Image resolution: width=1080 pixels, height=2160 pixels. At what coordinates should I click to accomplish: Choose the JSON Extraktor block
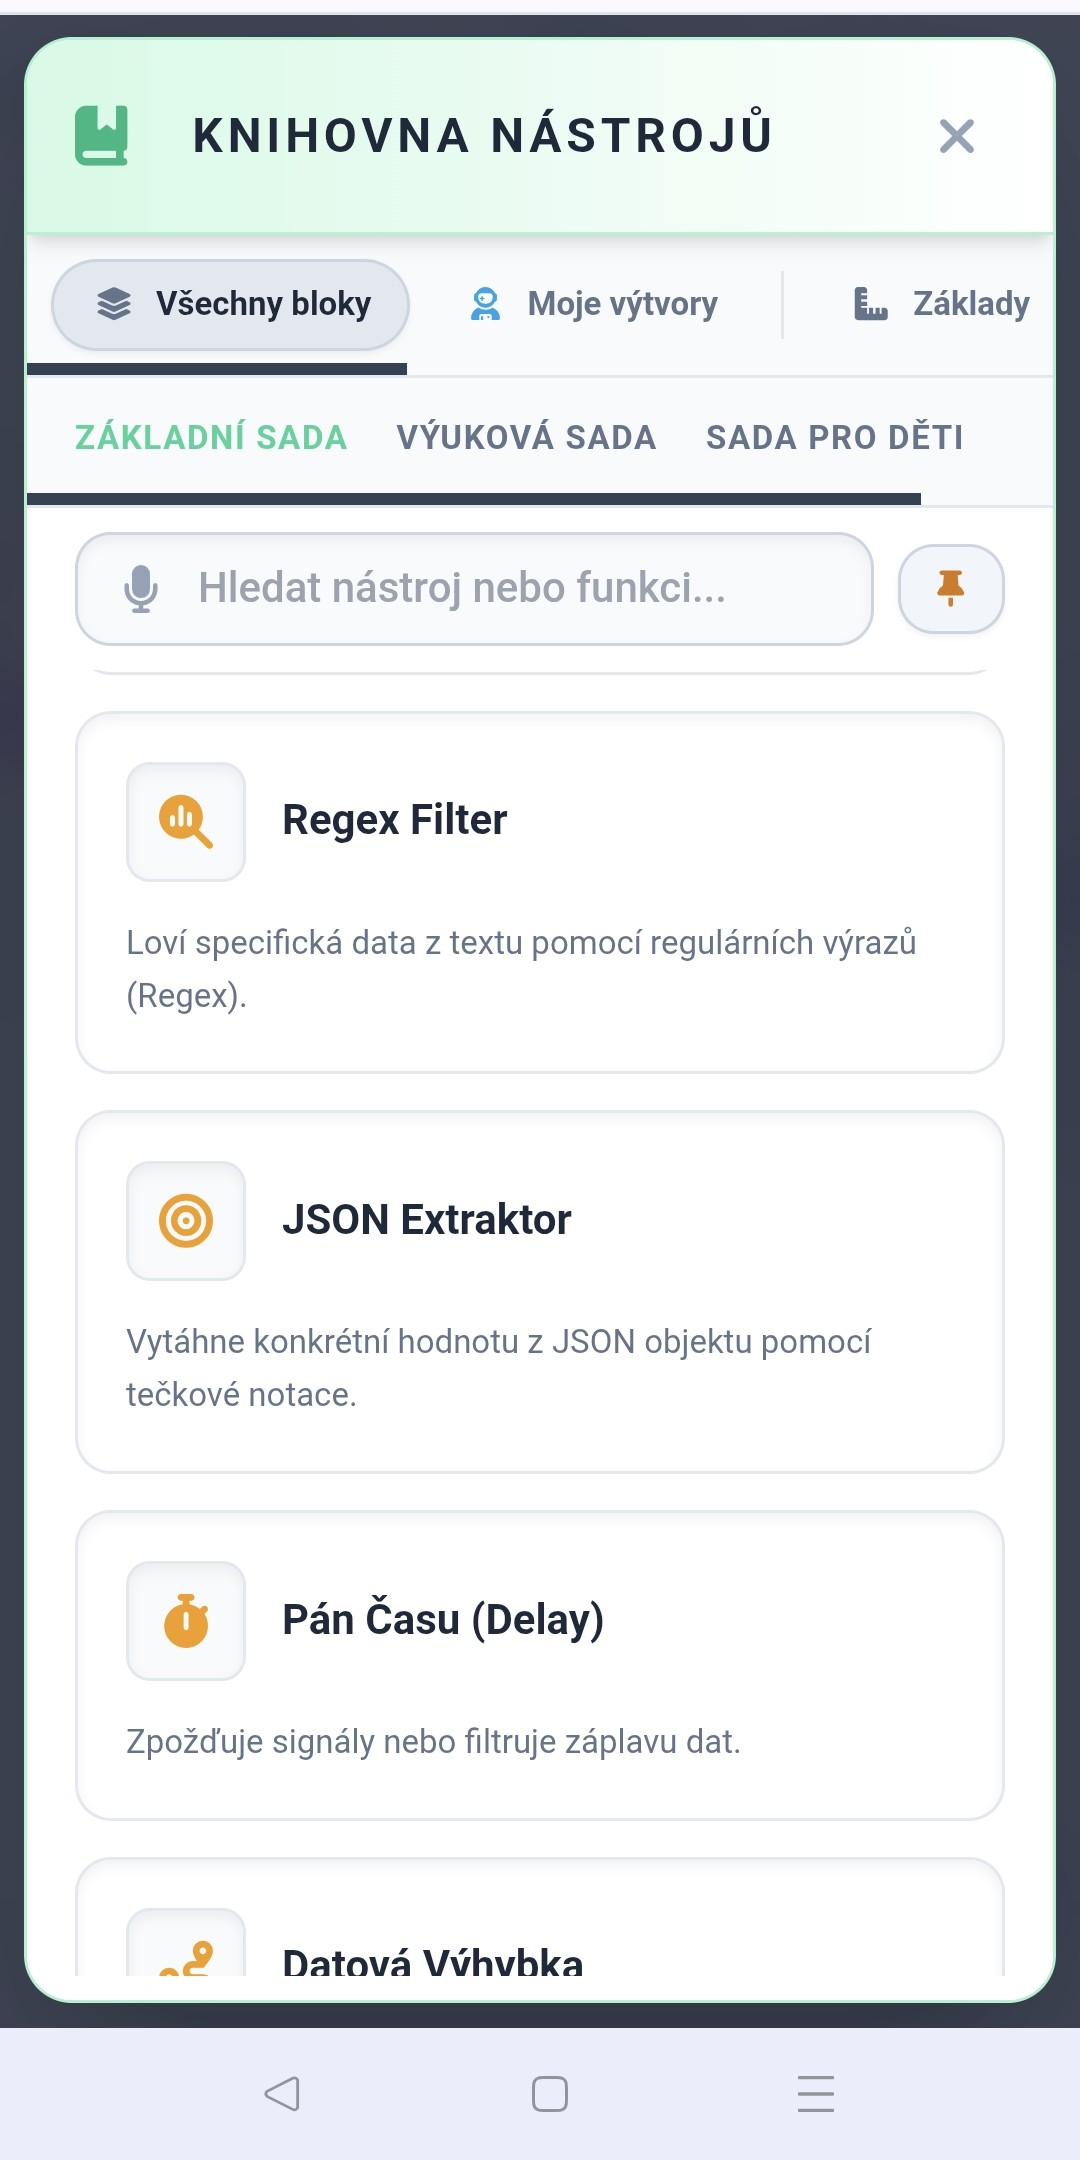point(540,1292)
